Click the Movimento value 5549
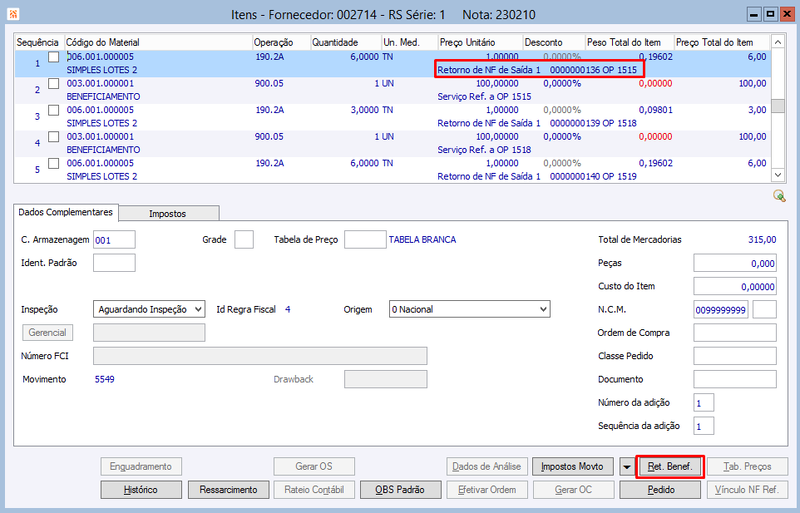This screenshot has width=800, height=513. [105, 379]
